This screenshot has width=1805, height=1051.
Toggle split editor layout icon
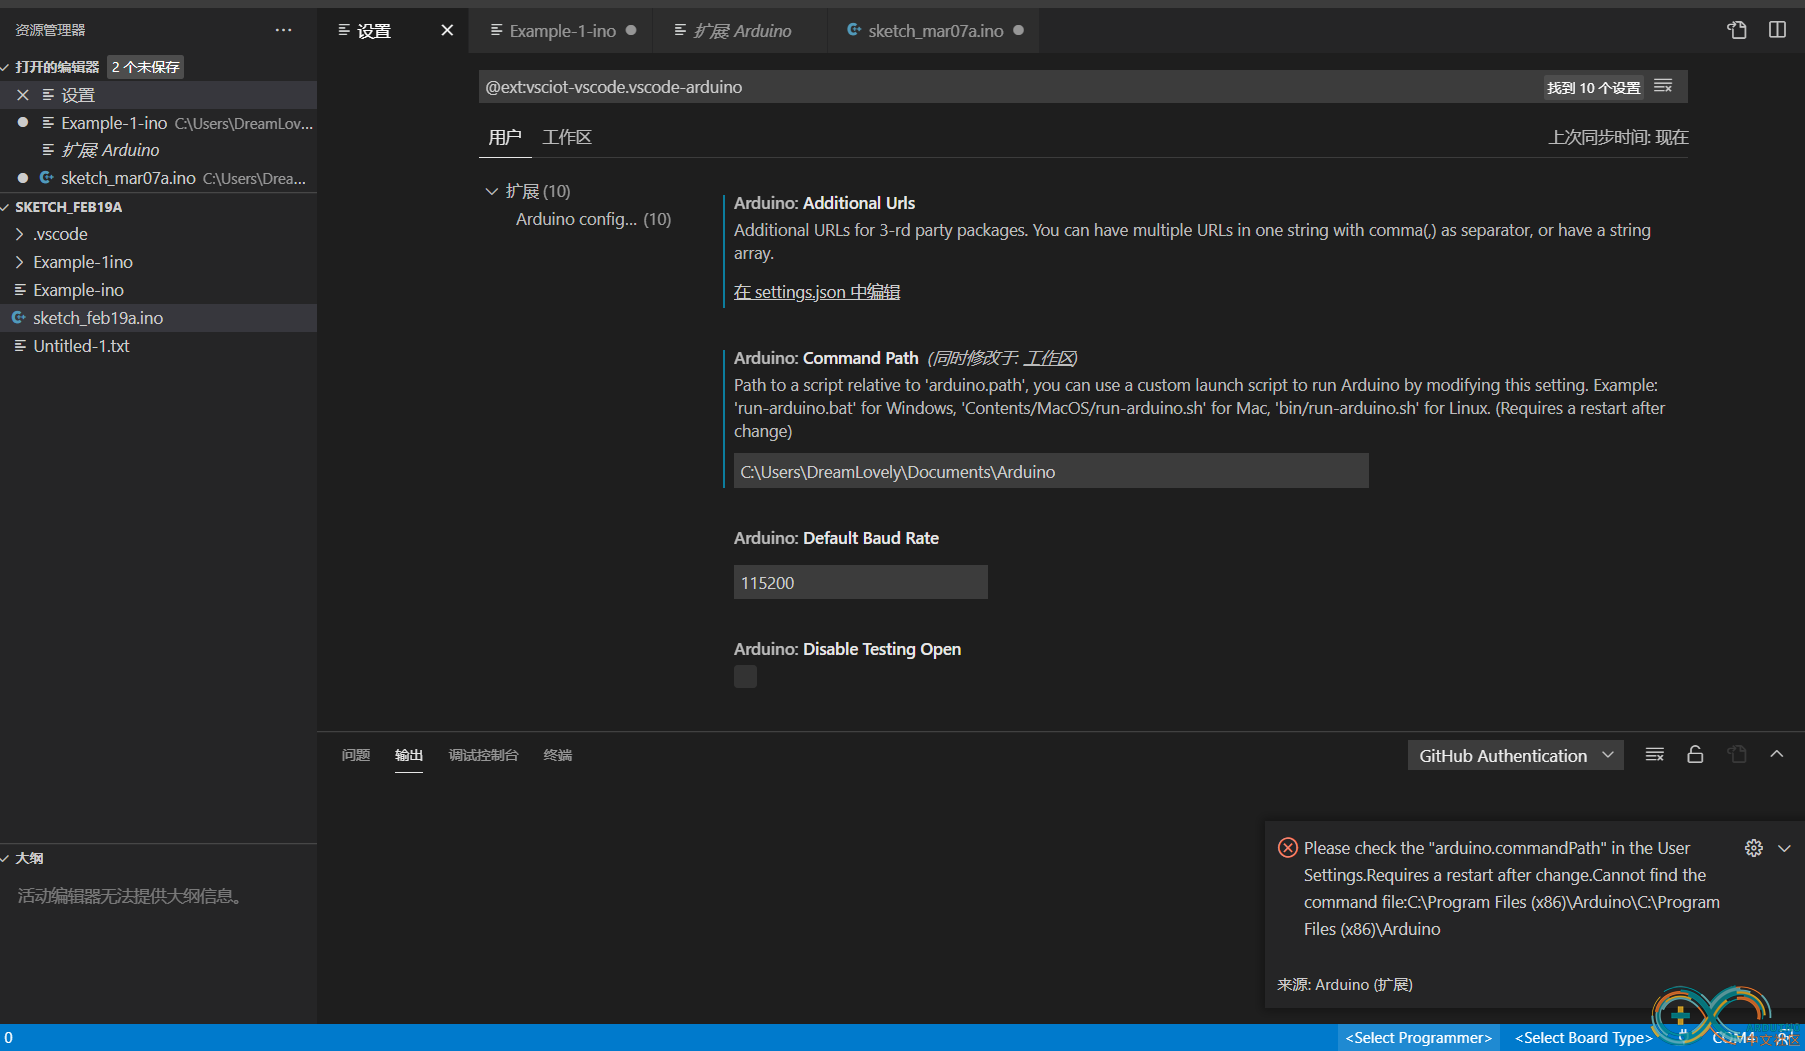pyautogui.click(x=1777, y=30)
